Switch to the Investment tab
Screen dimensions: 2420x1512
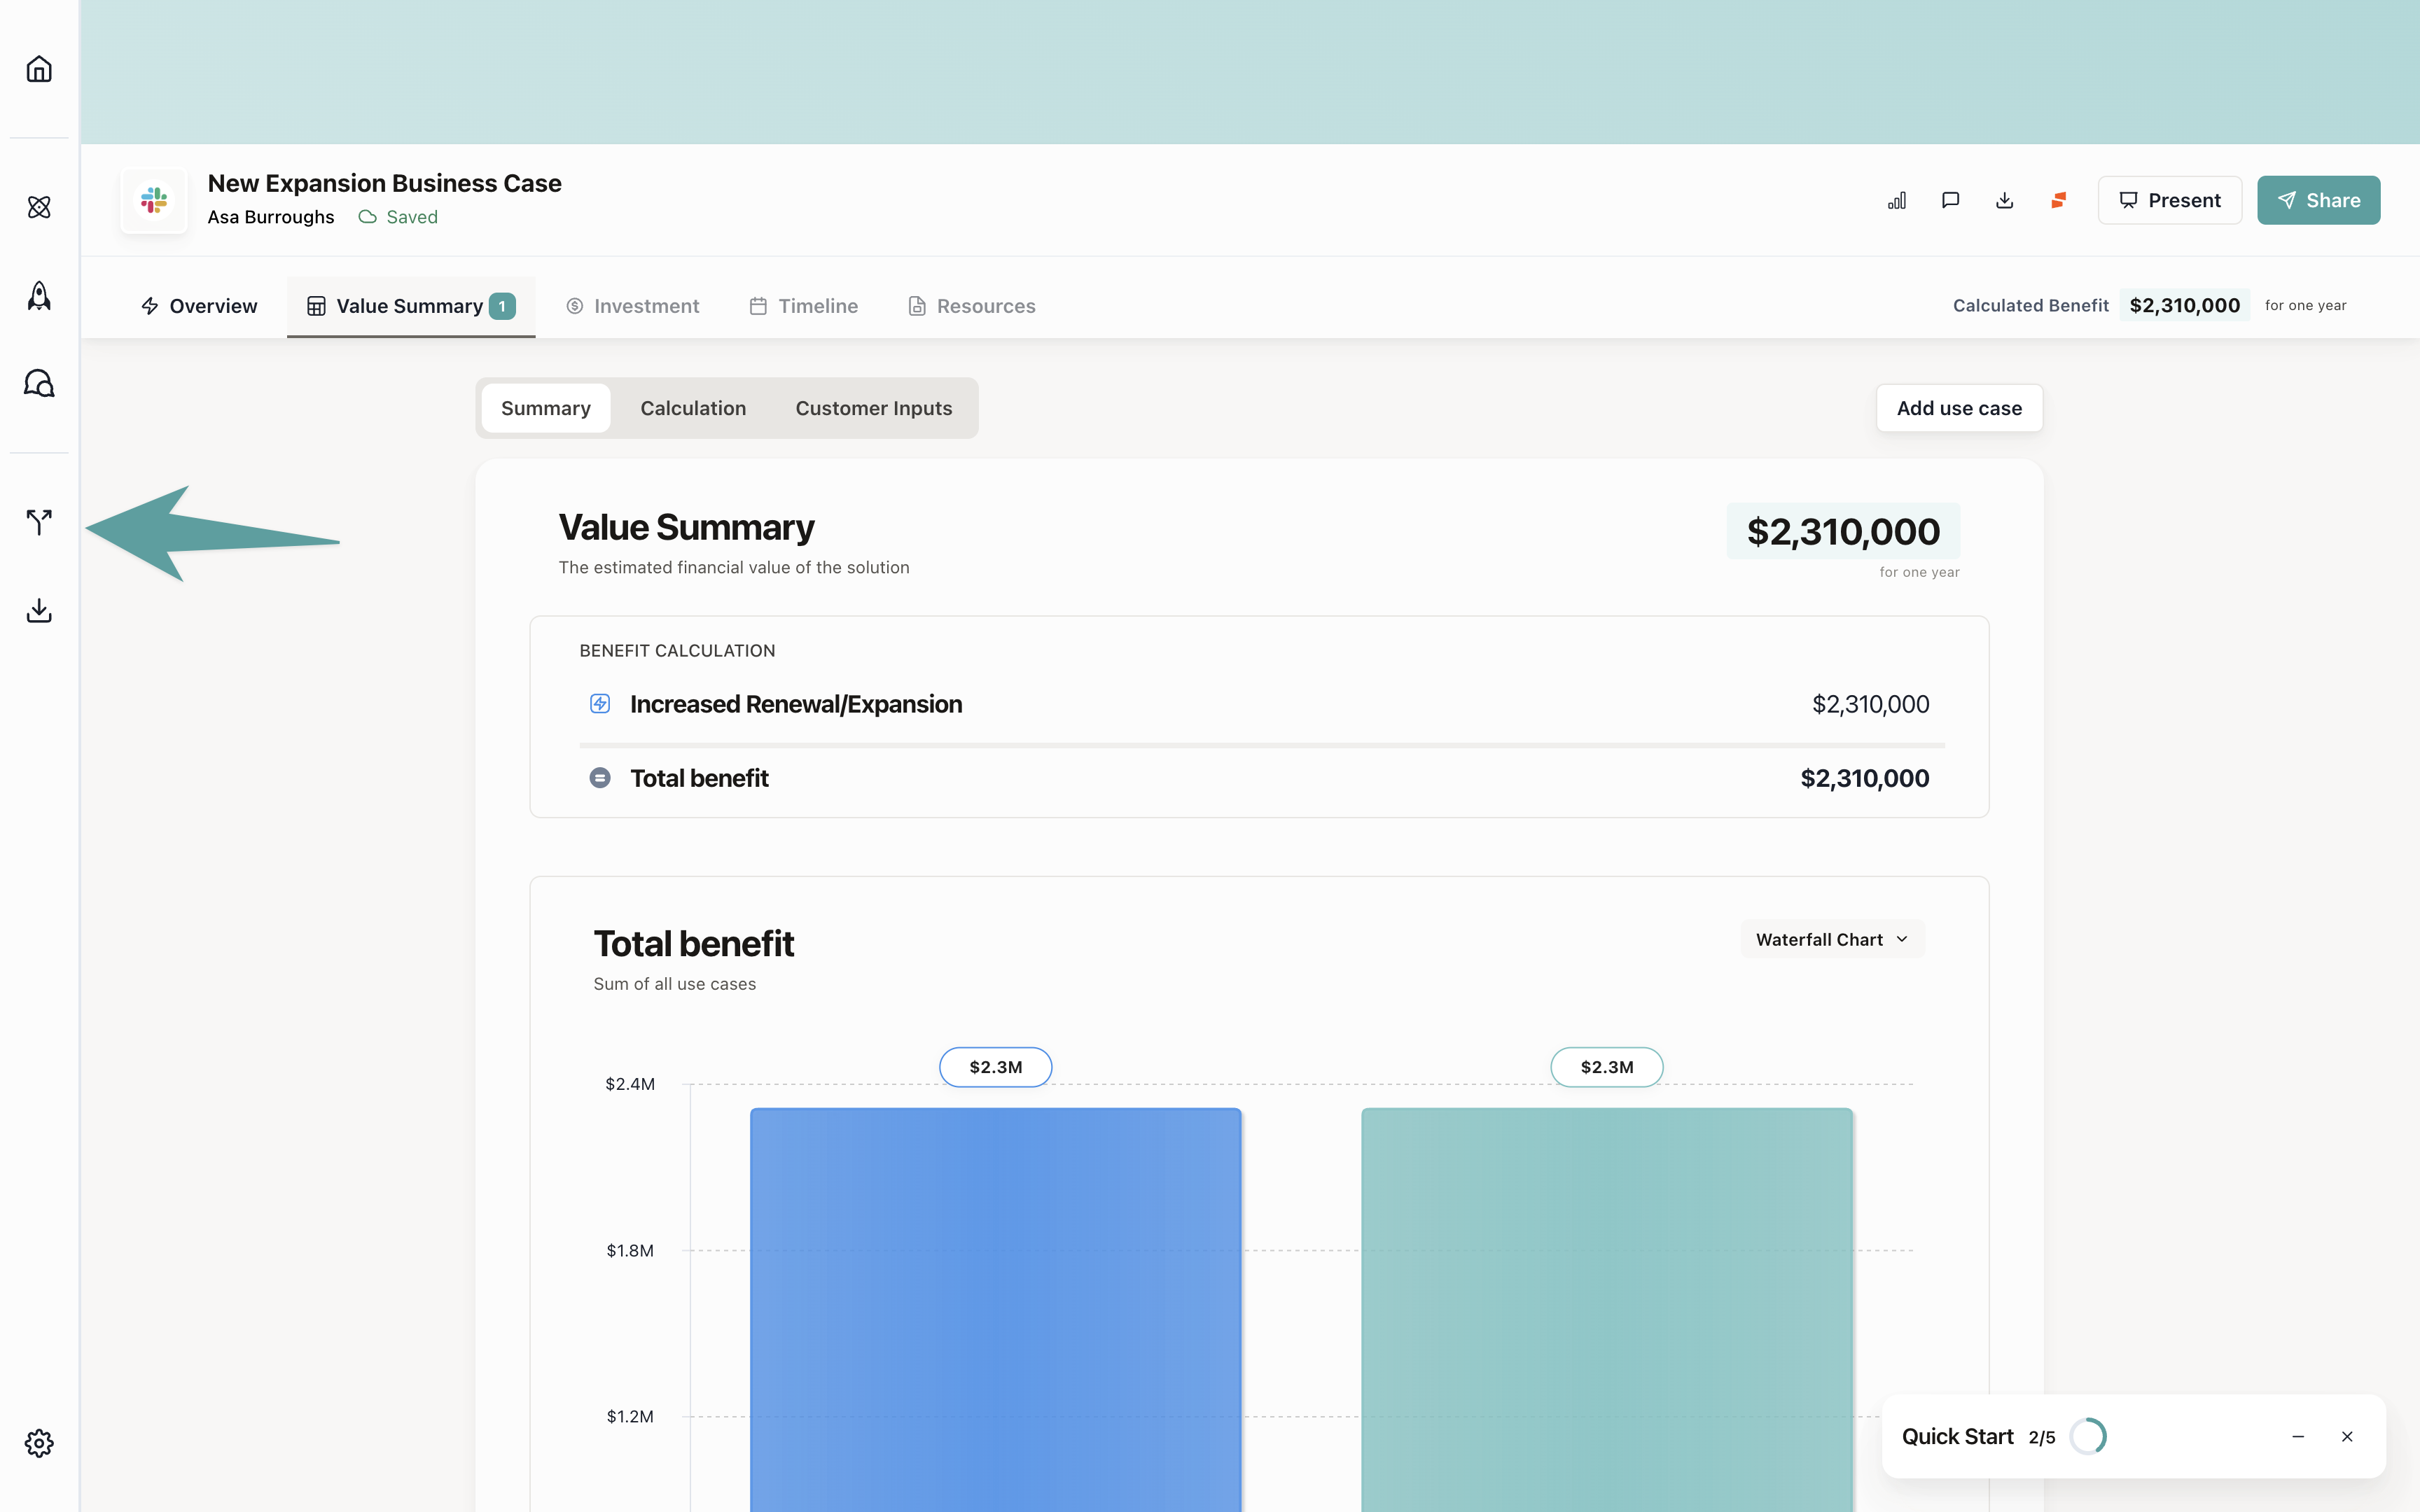pyautogui.click(x=632, y=306)
